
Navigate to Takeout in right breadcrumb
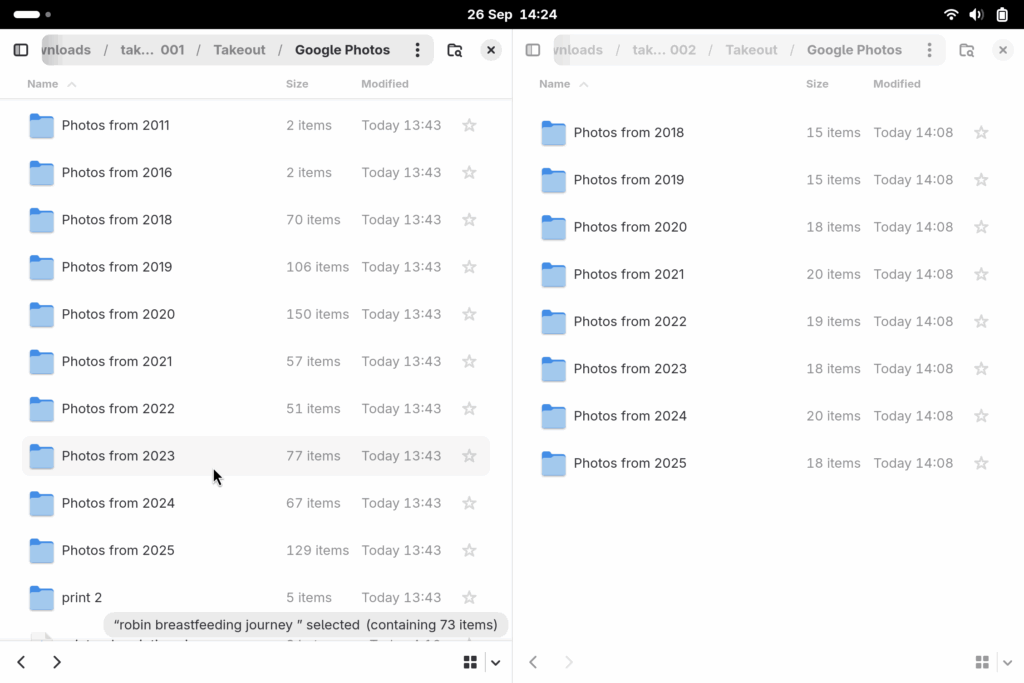pos(751,50)
